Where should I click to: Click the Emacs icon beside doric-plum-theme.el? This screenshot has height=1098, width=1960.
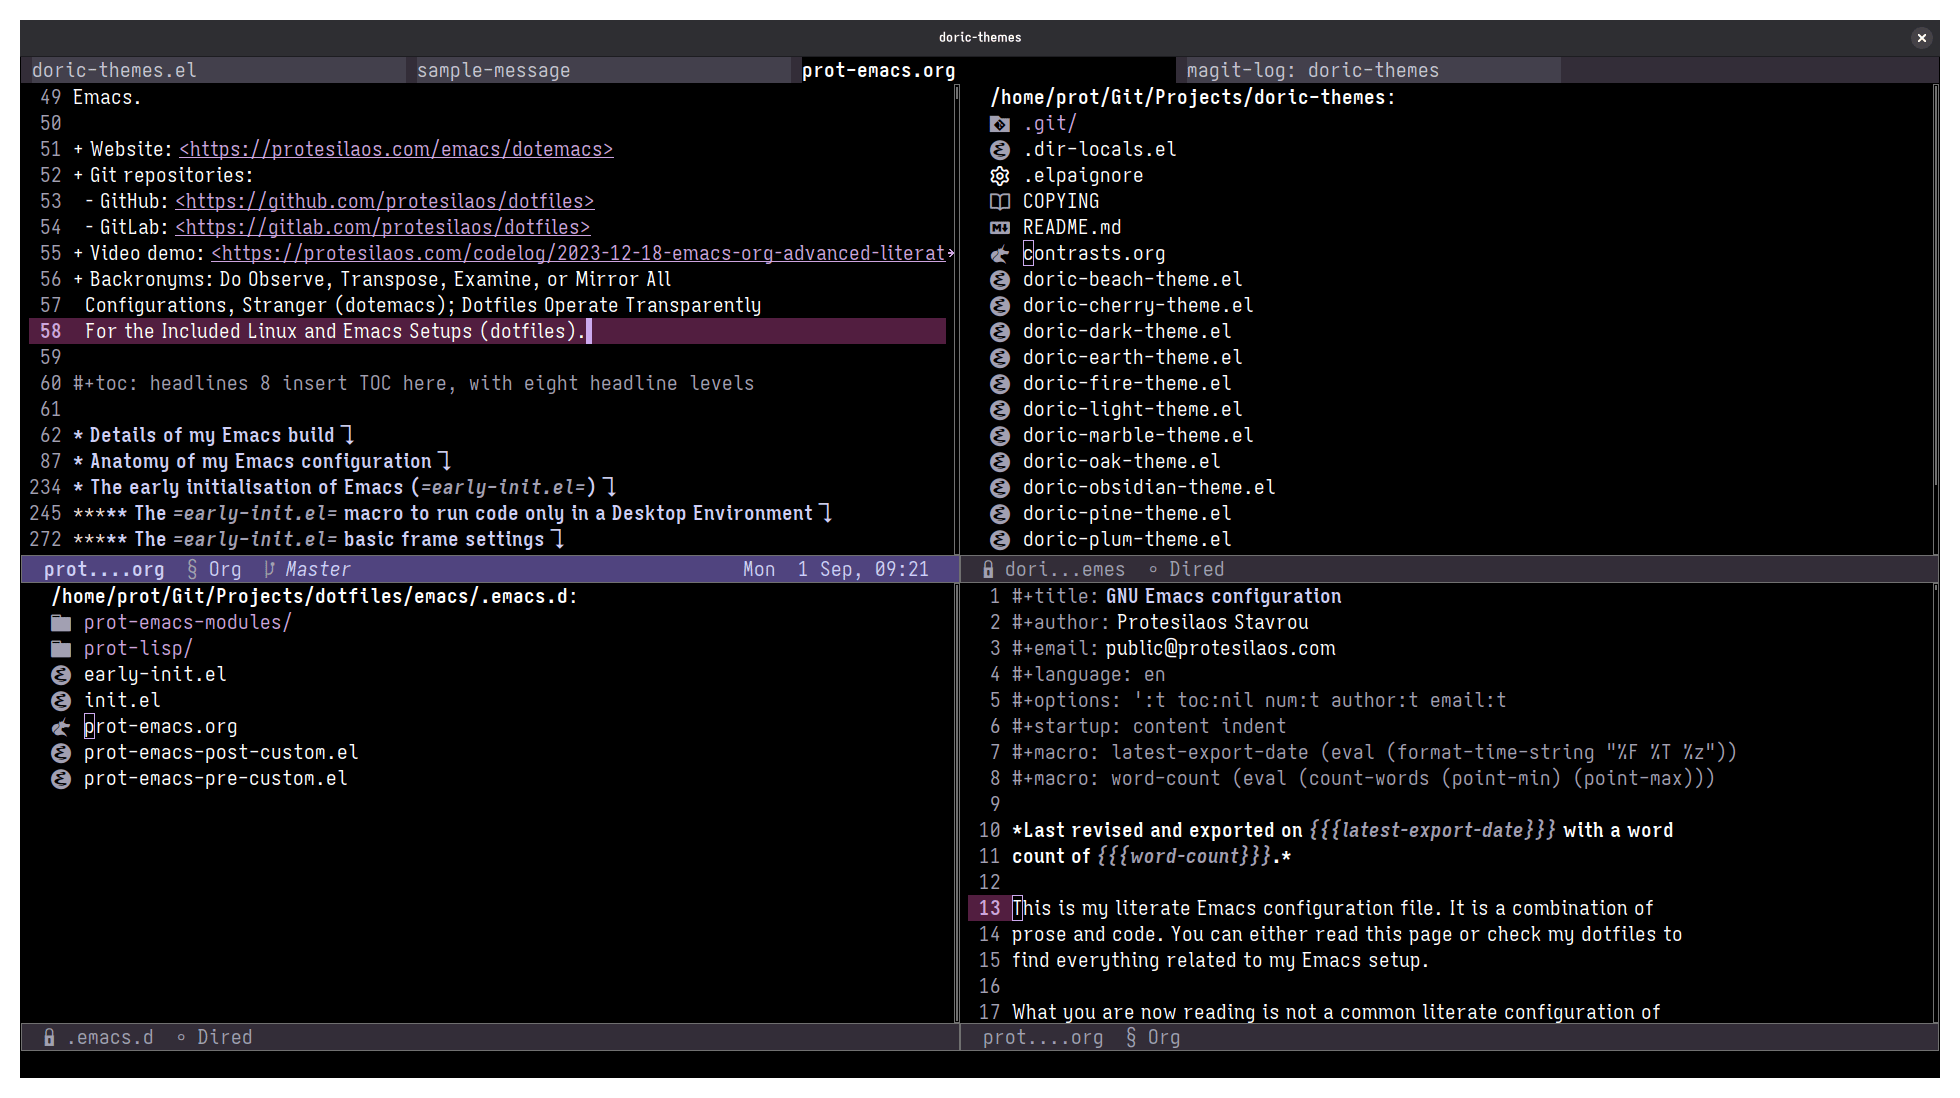click(999, 540)
